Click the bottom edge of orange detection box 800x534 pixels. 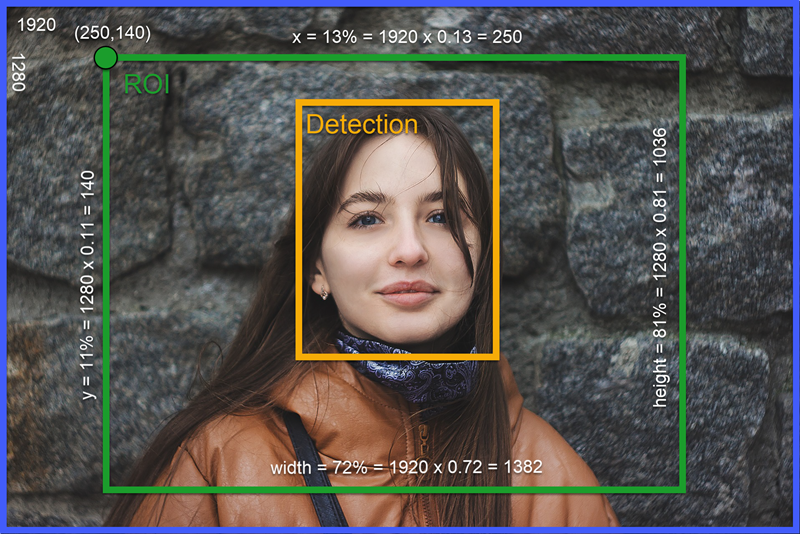(397, 356)
